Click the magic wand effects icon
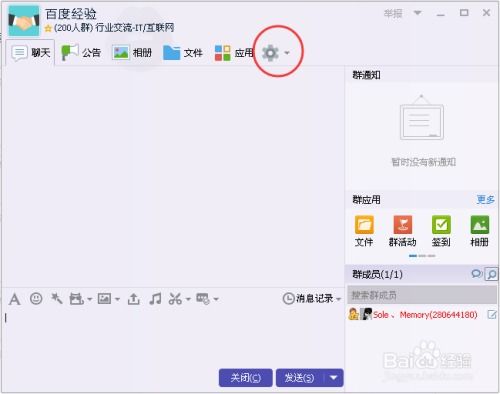 [57, 298]
